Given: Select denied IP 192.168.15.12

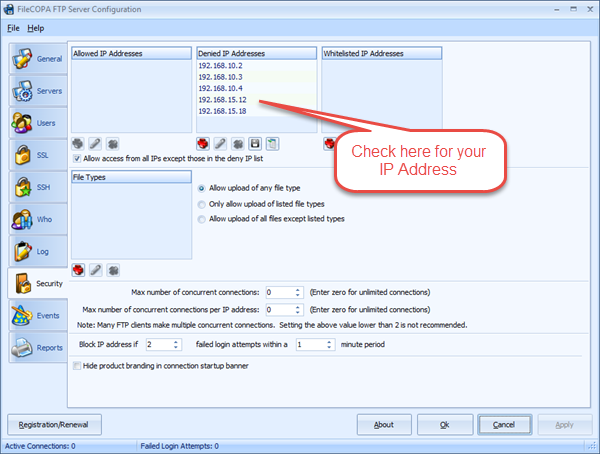Looking at the screenshot, I should 256,100.
